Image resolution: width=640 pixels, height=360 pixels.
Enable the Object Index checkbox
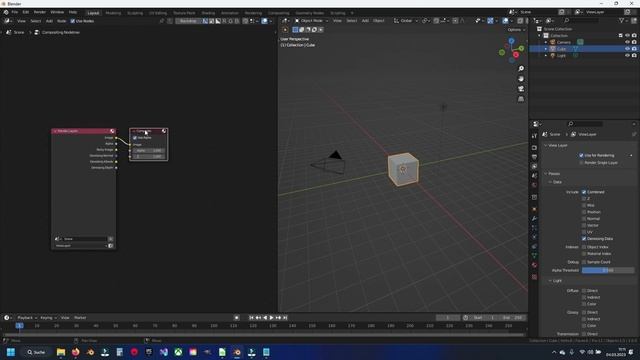click(584, 247)
